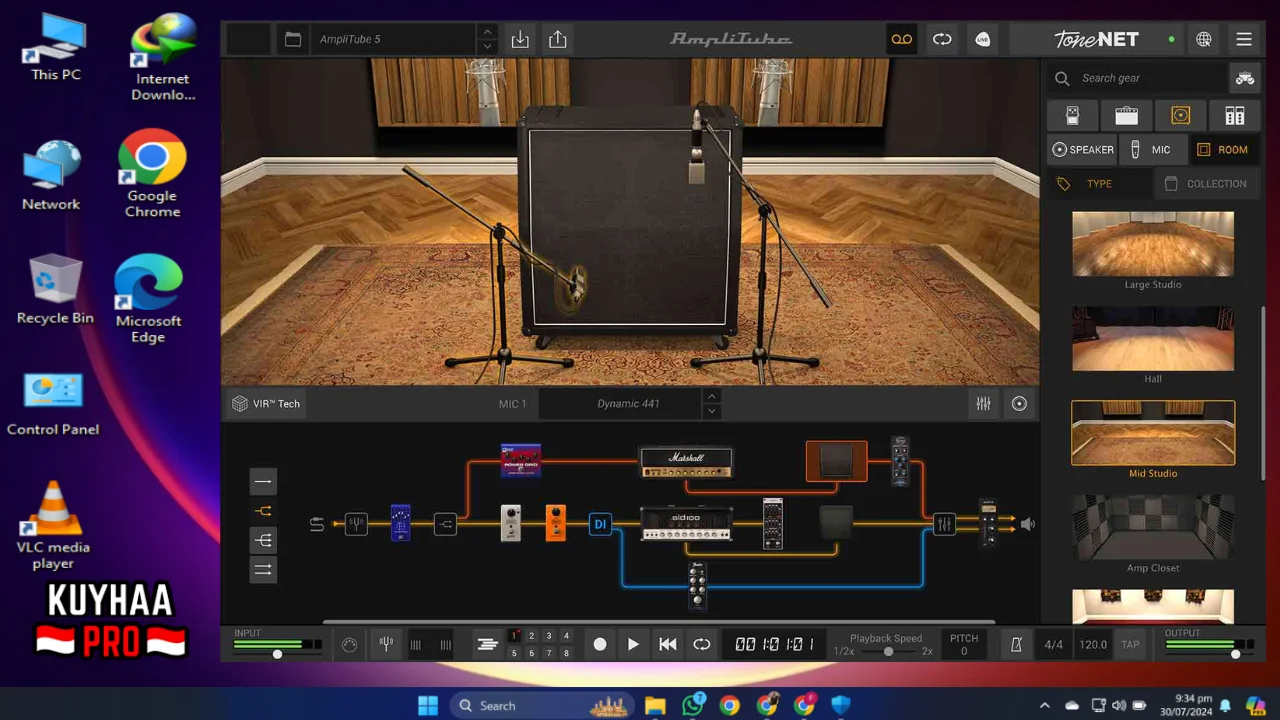Select next mic model arrow down
Viewport: 1280px width, 720px height.
point(712,411)
